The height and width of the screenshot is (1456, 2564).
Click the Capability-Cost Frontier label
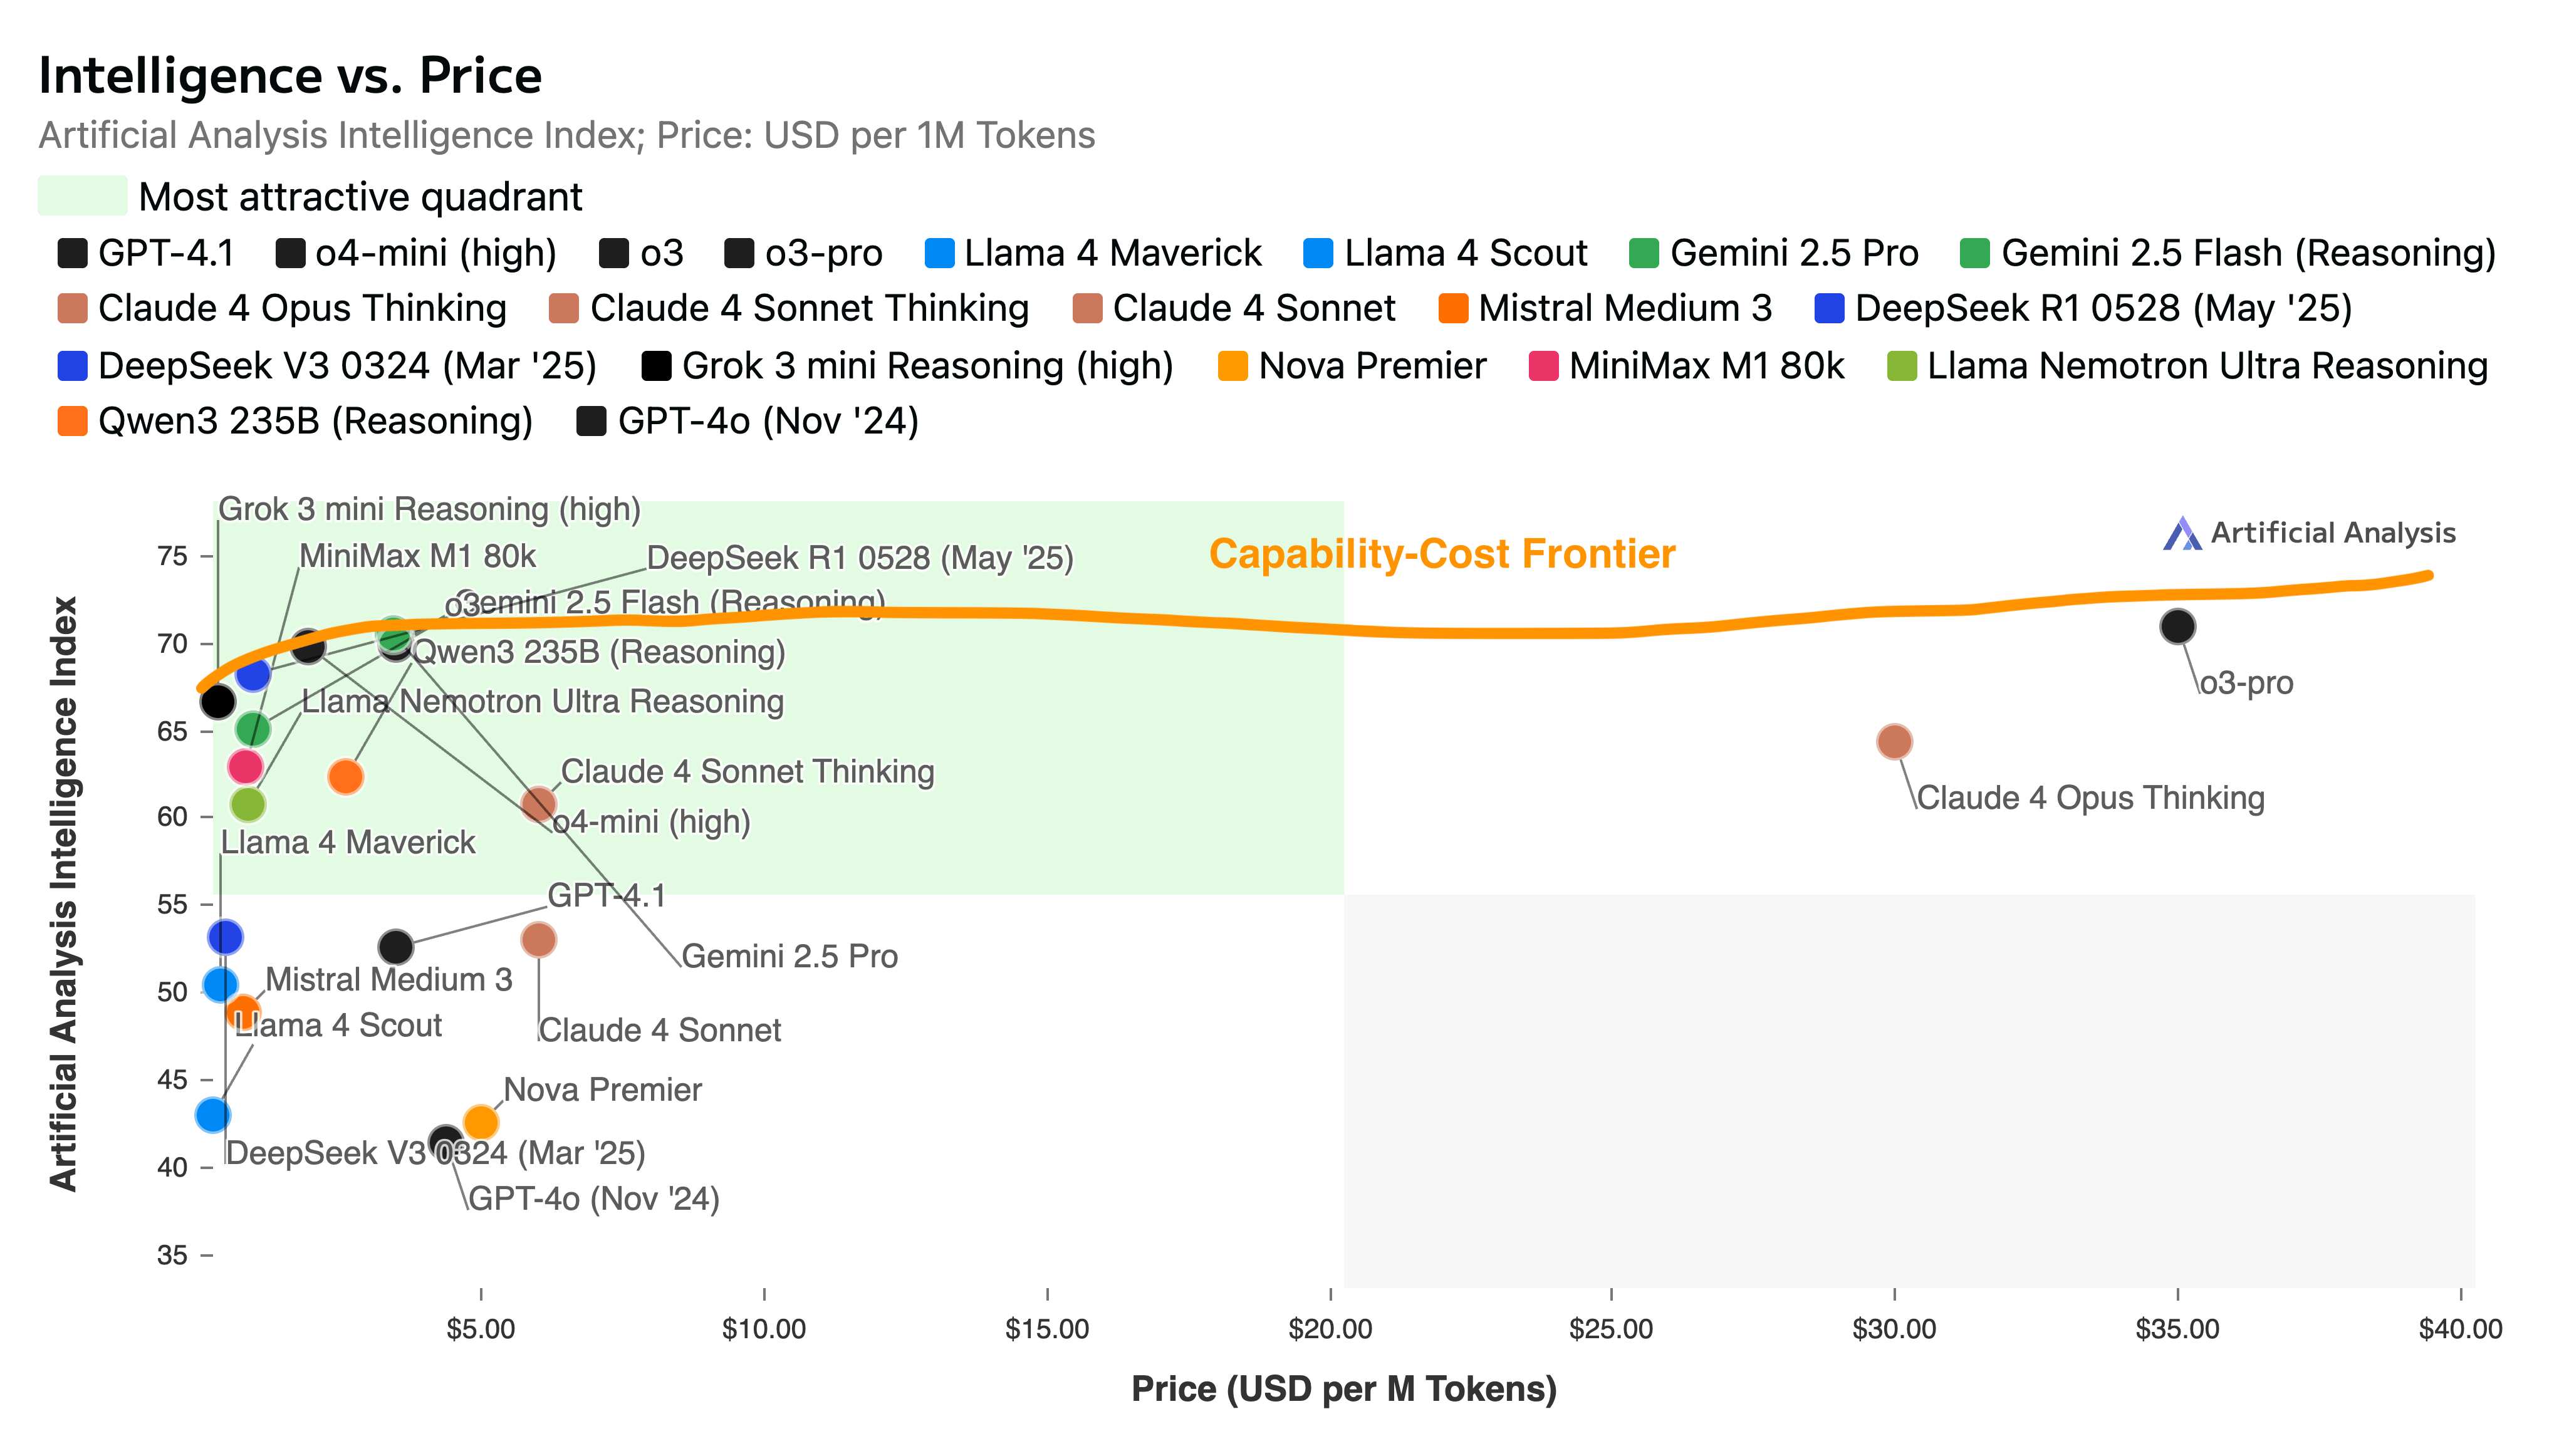click(x=1441, y=554)
